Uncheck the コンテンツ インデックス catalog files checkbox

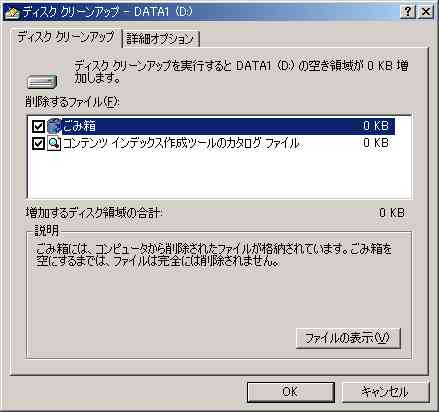pyautogui.click(x=38, y=144)
